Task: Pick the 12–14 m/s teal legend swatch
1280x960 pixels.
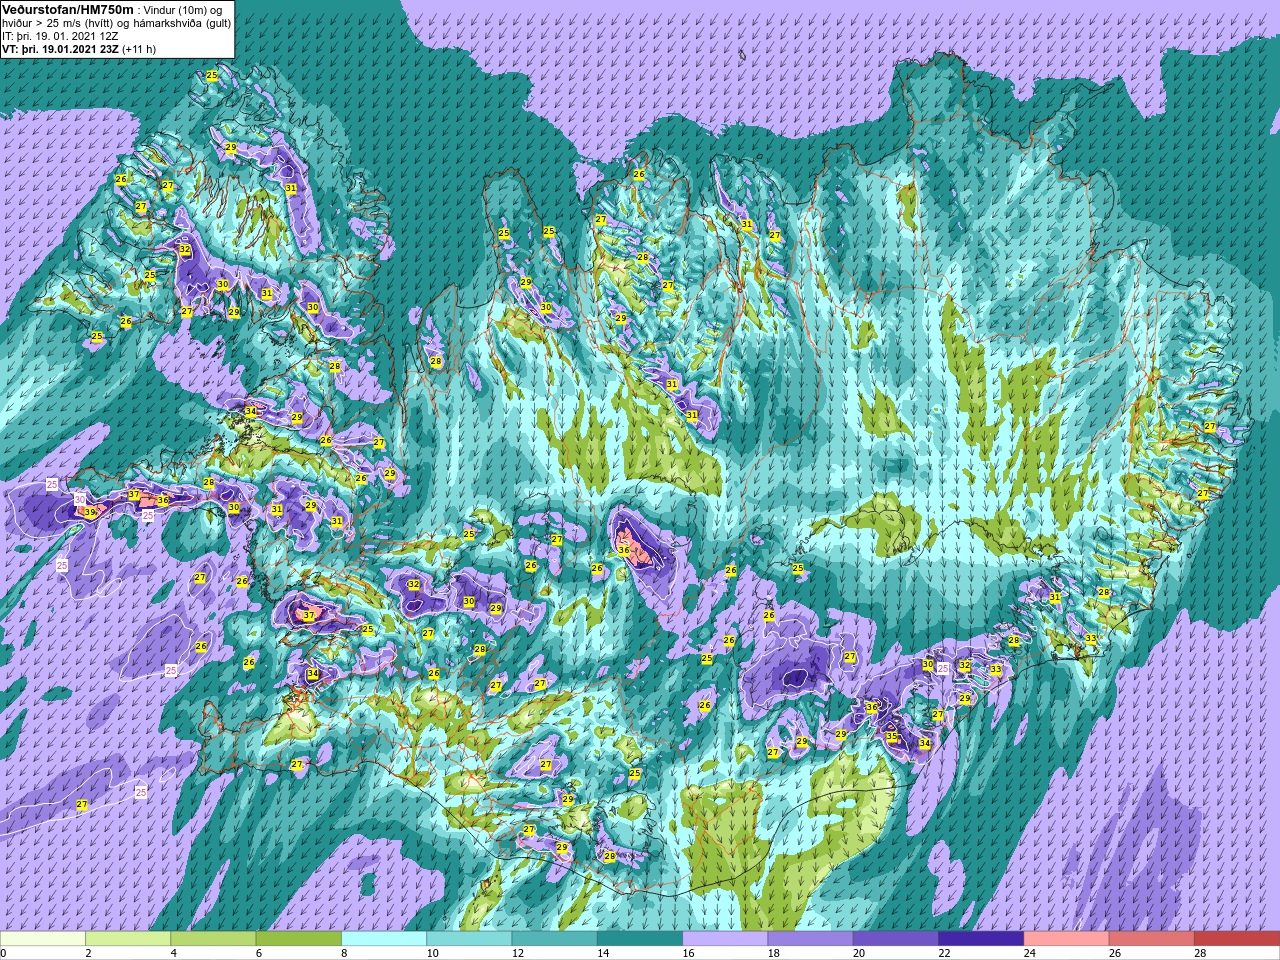Action: [x=554, y=939]
